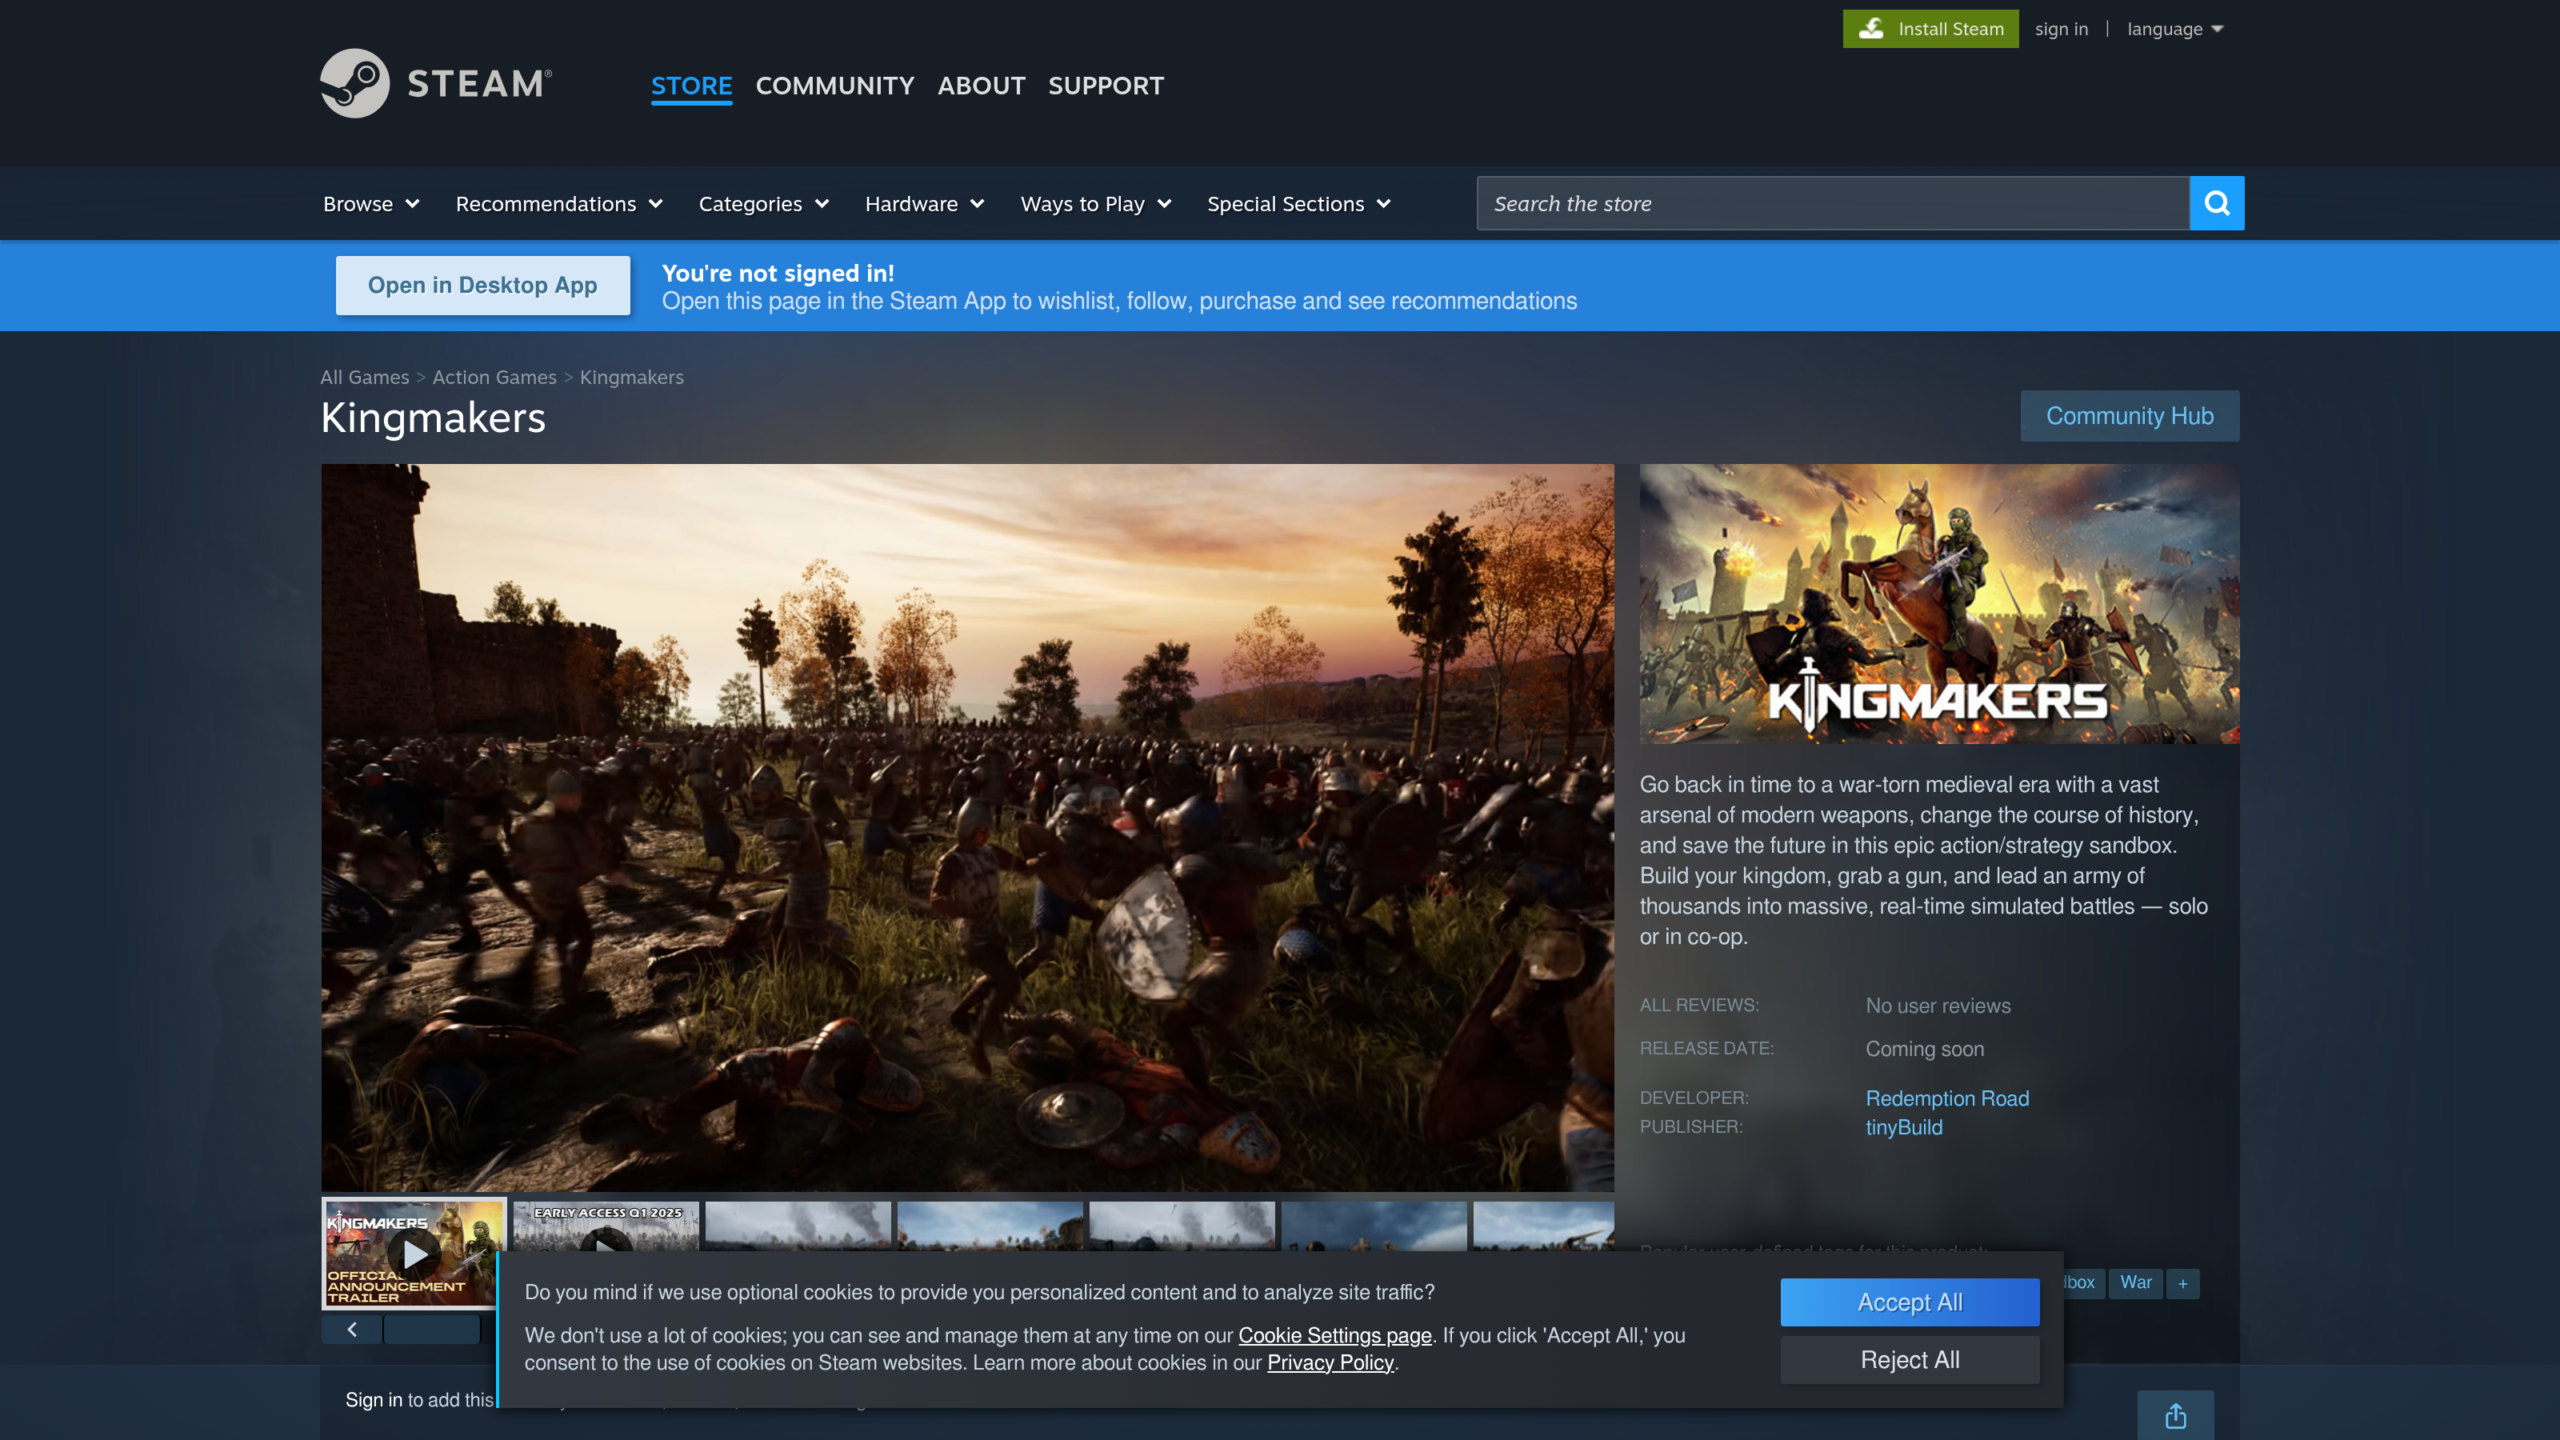Viewport: 2560px width, 1440px height.
Task: Click the main battle screenshot
Action: 967,827
